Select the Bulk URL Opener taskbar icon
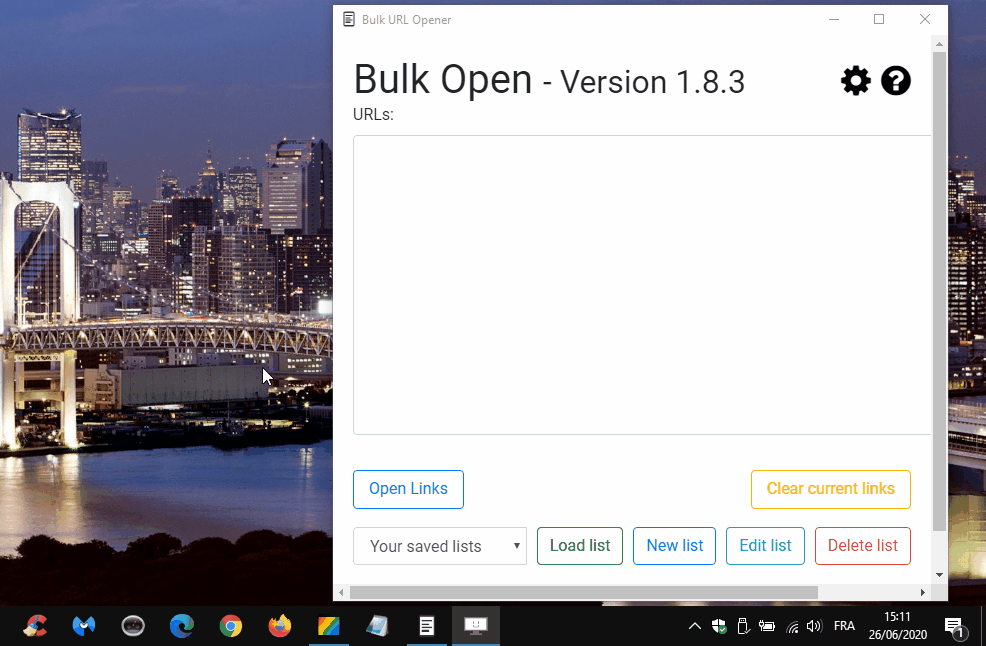Screen dimensions: 986x646 (x=427, y=626)
